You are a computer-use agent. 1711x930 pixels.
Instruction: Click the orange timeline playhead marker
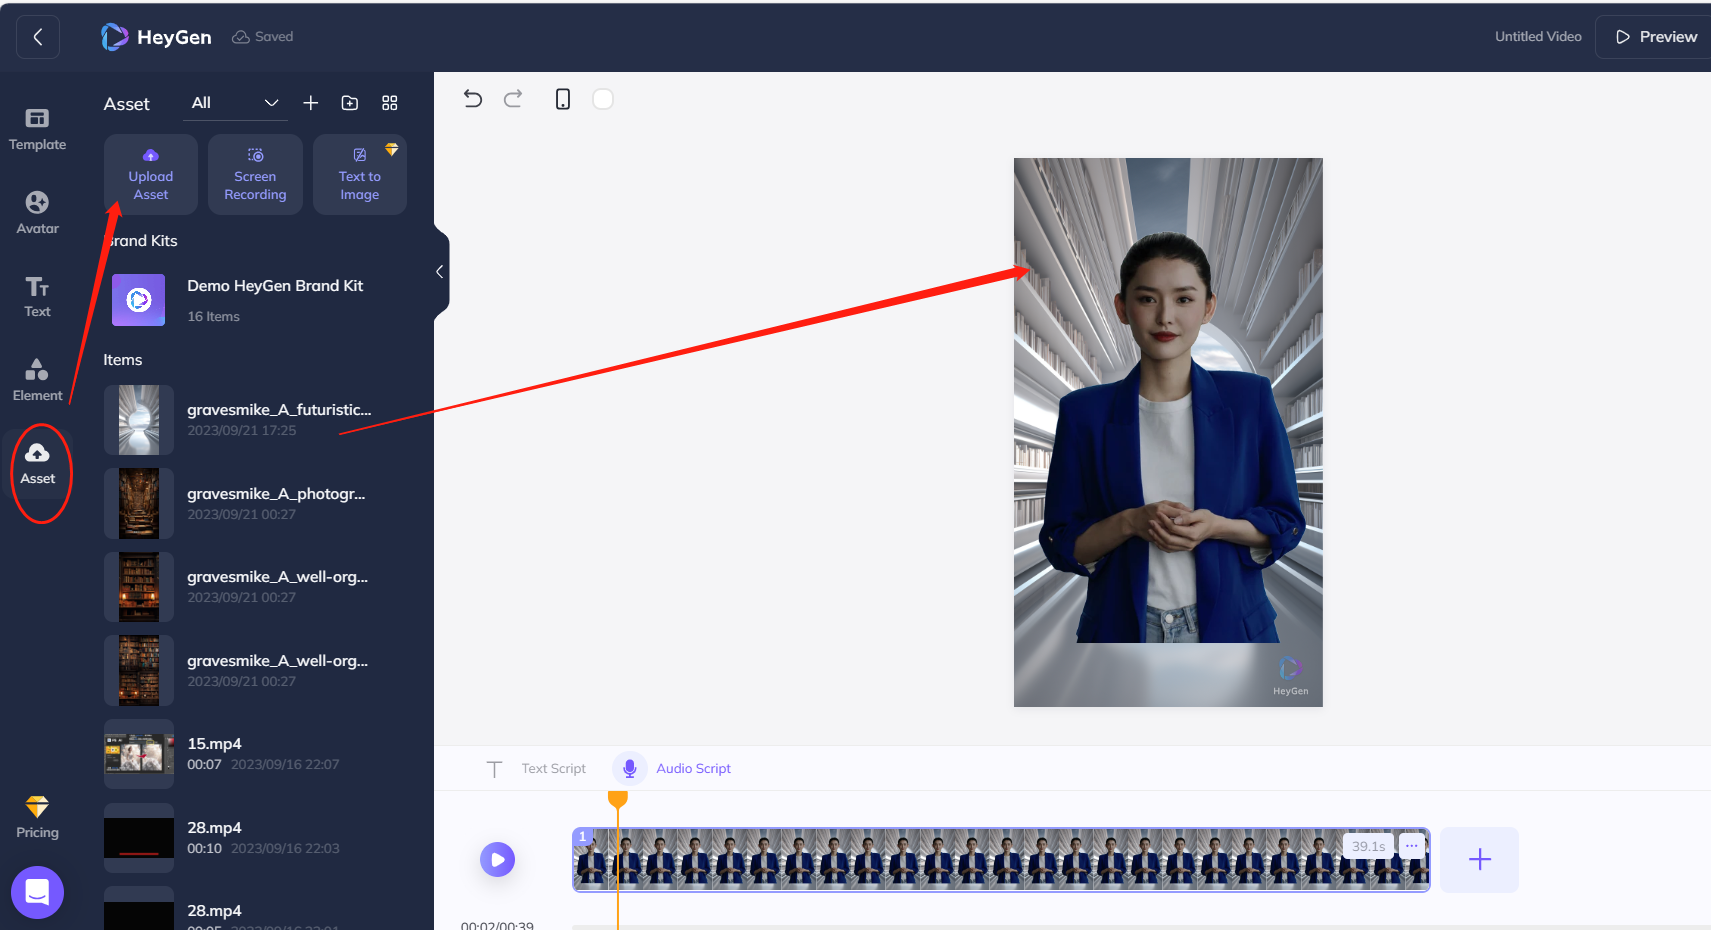(618, 799)
